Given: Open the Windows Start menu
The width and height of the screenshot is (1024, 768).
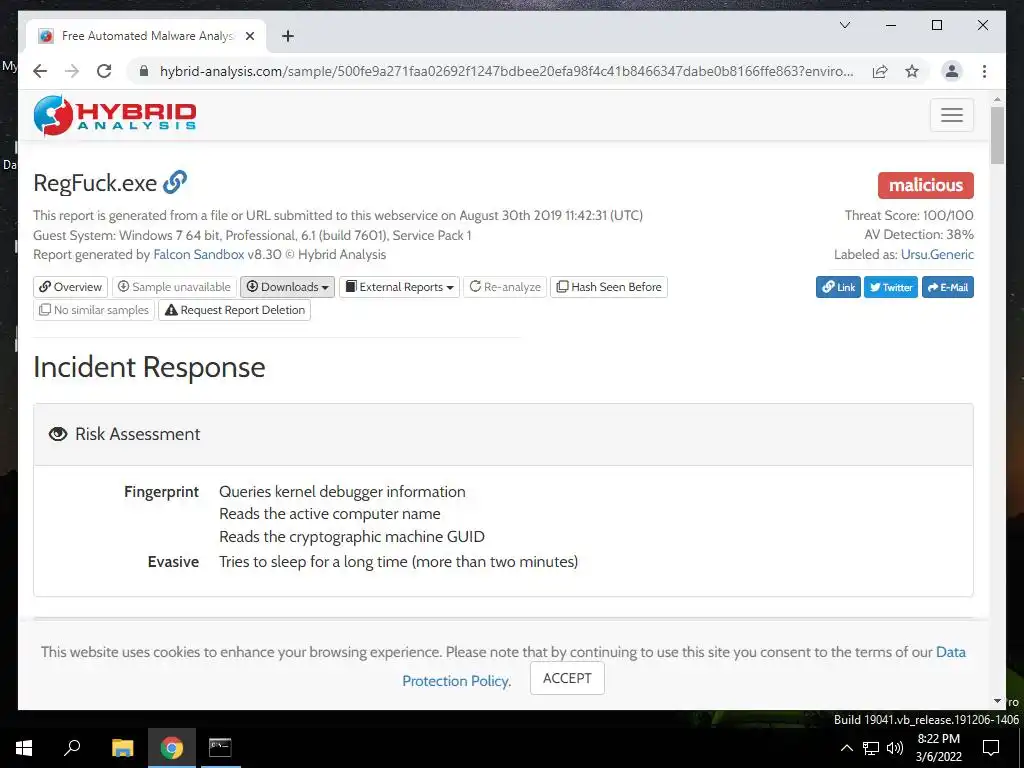Looking at the screenshot, I should click(x=24, y=748).
